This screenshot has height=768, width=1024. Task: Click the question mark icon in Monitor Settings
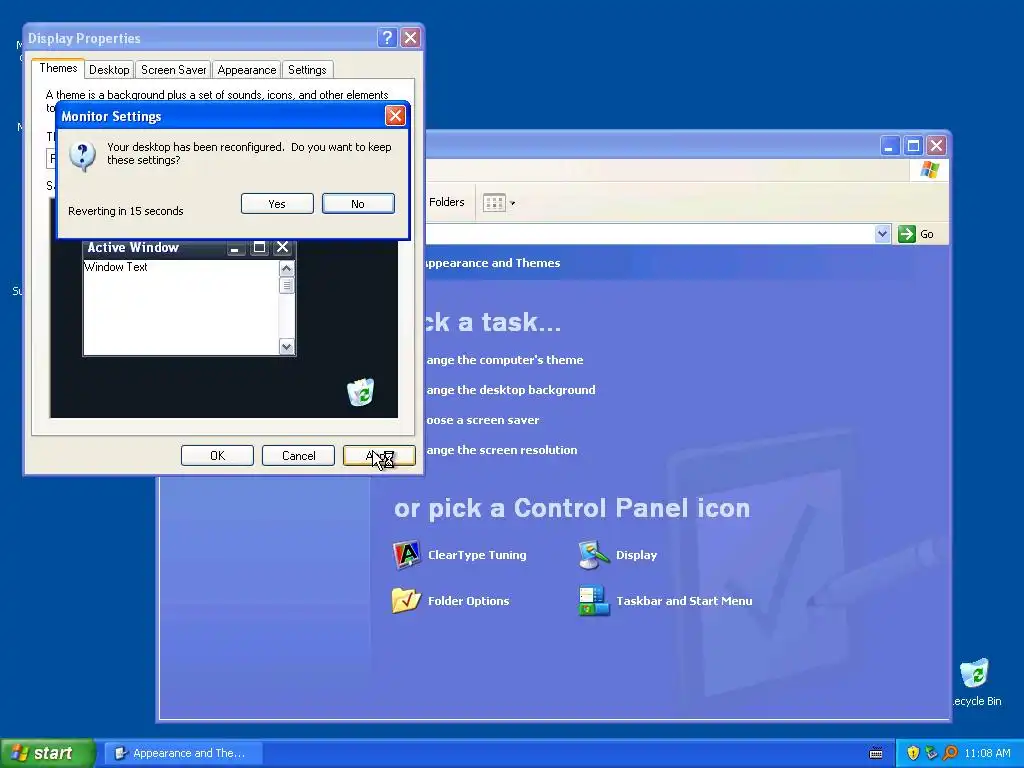(82, 155)
